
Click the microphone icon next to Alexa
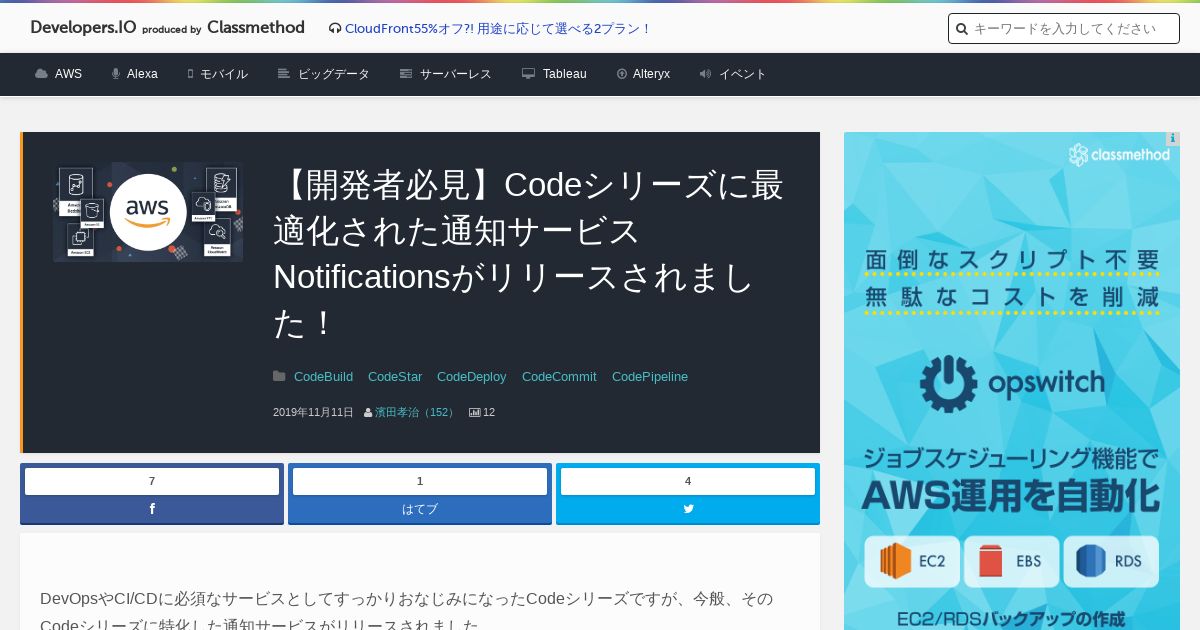coord(116,74)
